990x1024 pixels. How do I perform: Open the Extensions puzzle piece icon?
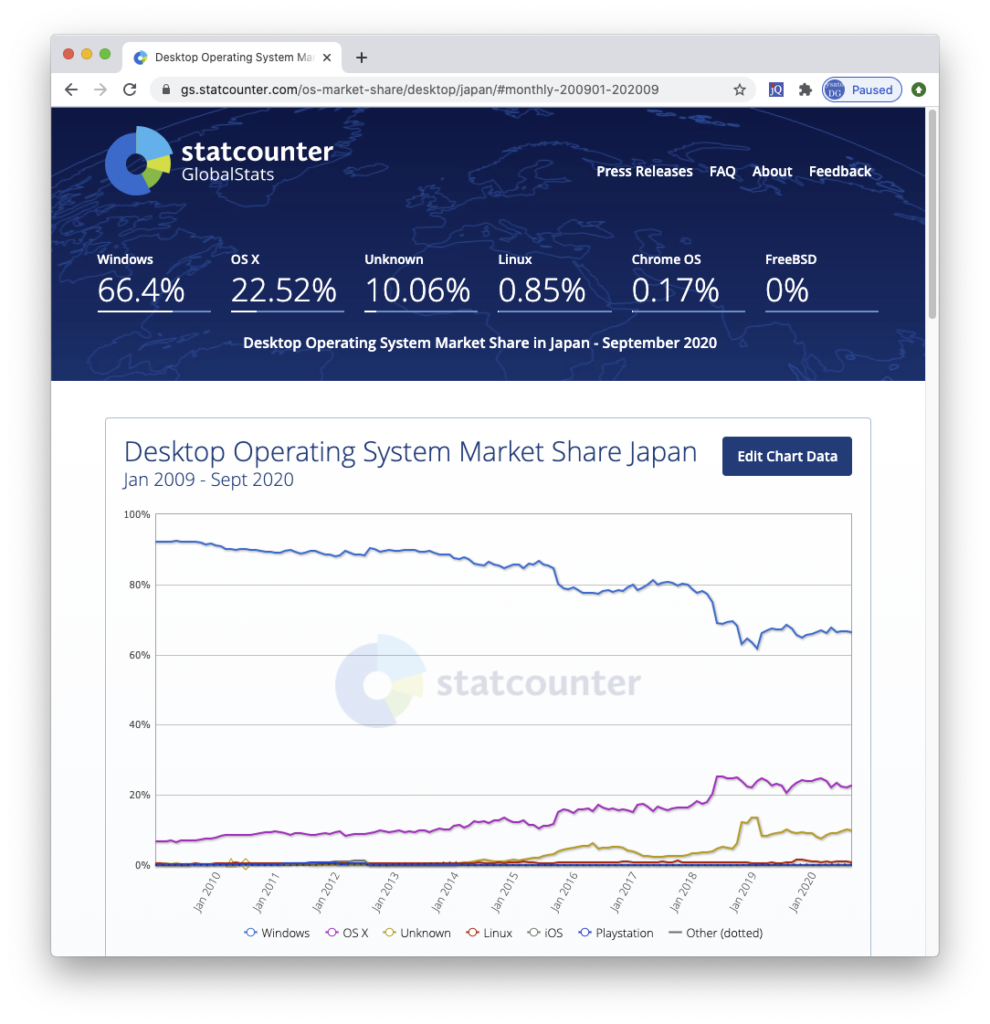pyautogui.click(x=805, y=90)
